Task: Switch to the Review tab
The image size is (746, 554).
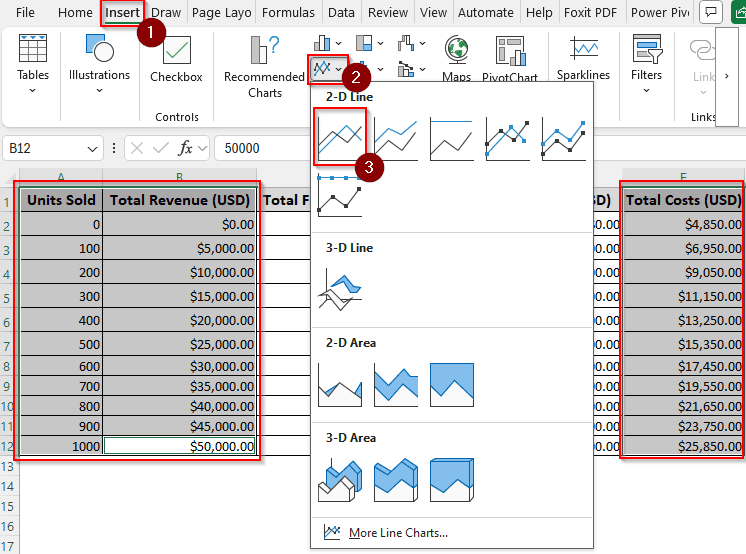Action: pyautogui.click(x=388, y=12)
